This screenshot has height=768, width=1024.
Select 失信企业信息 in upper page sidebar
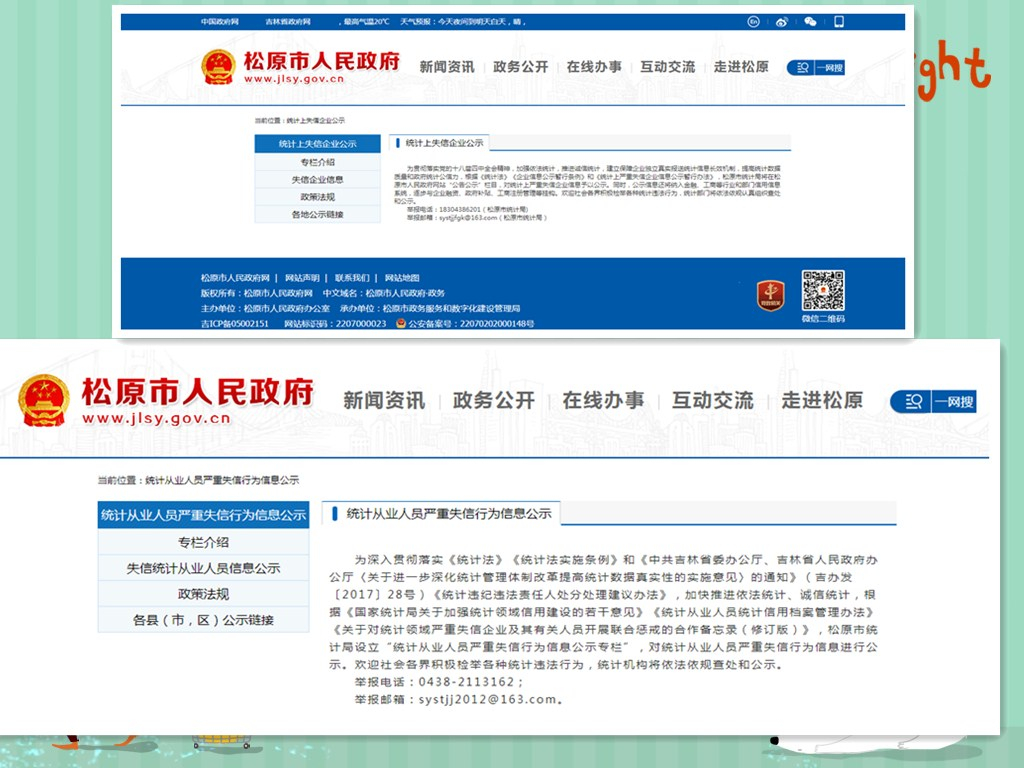[x=317, y=180]
